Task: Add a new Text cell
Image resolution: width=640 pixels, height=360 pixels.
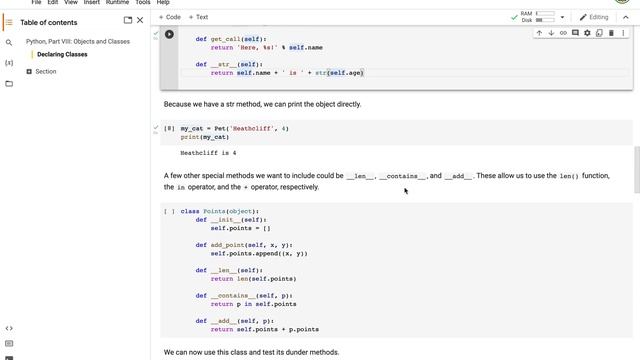Action: click(198, 17)
